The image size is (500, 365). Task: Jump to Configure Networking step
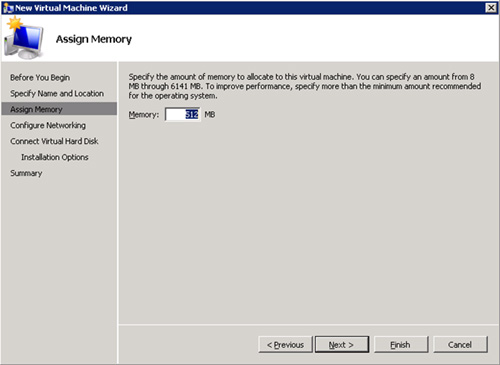click(48, 125)
